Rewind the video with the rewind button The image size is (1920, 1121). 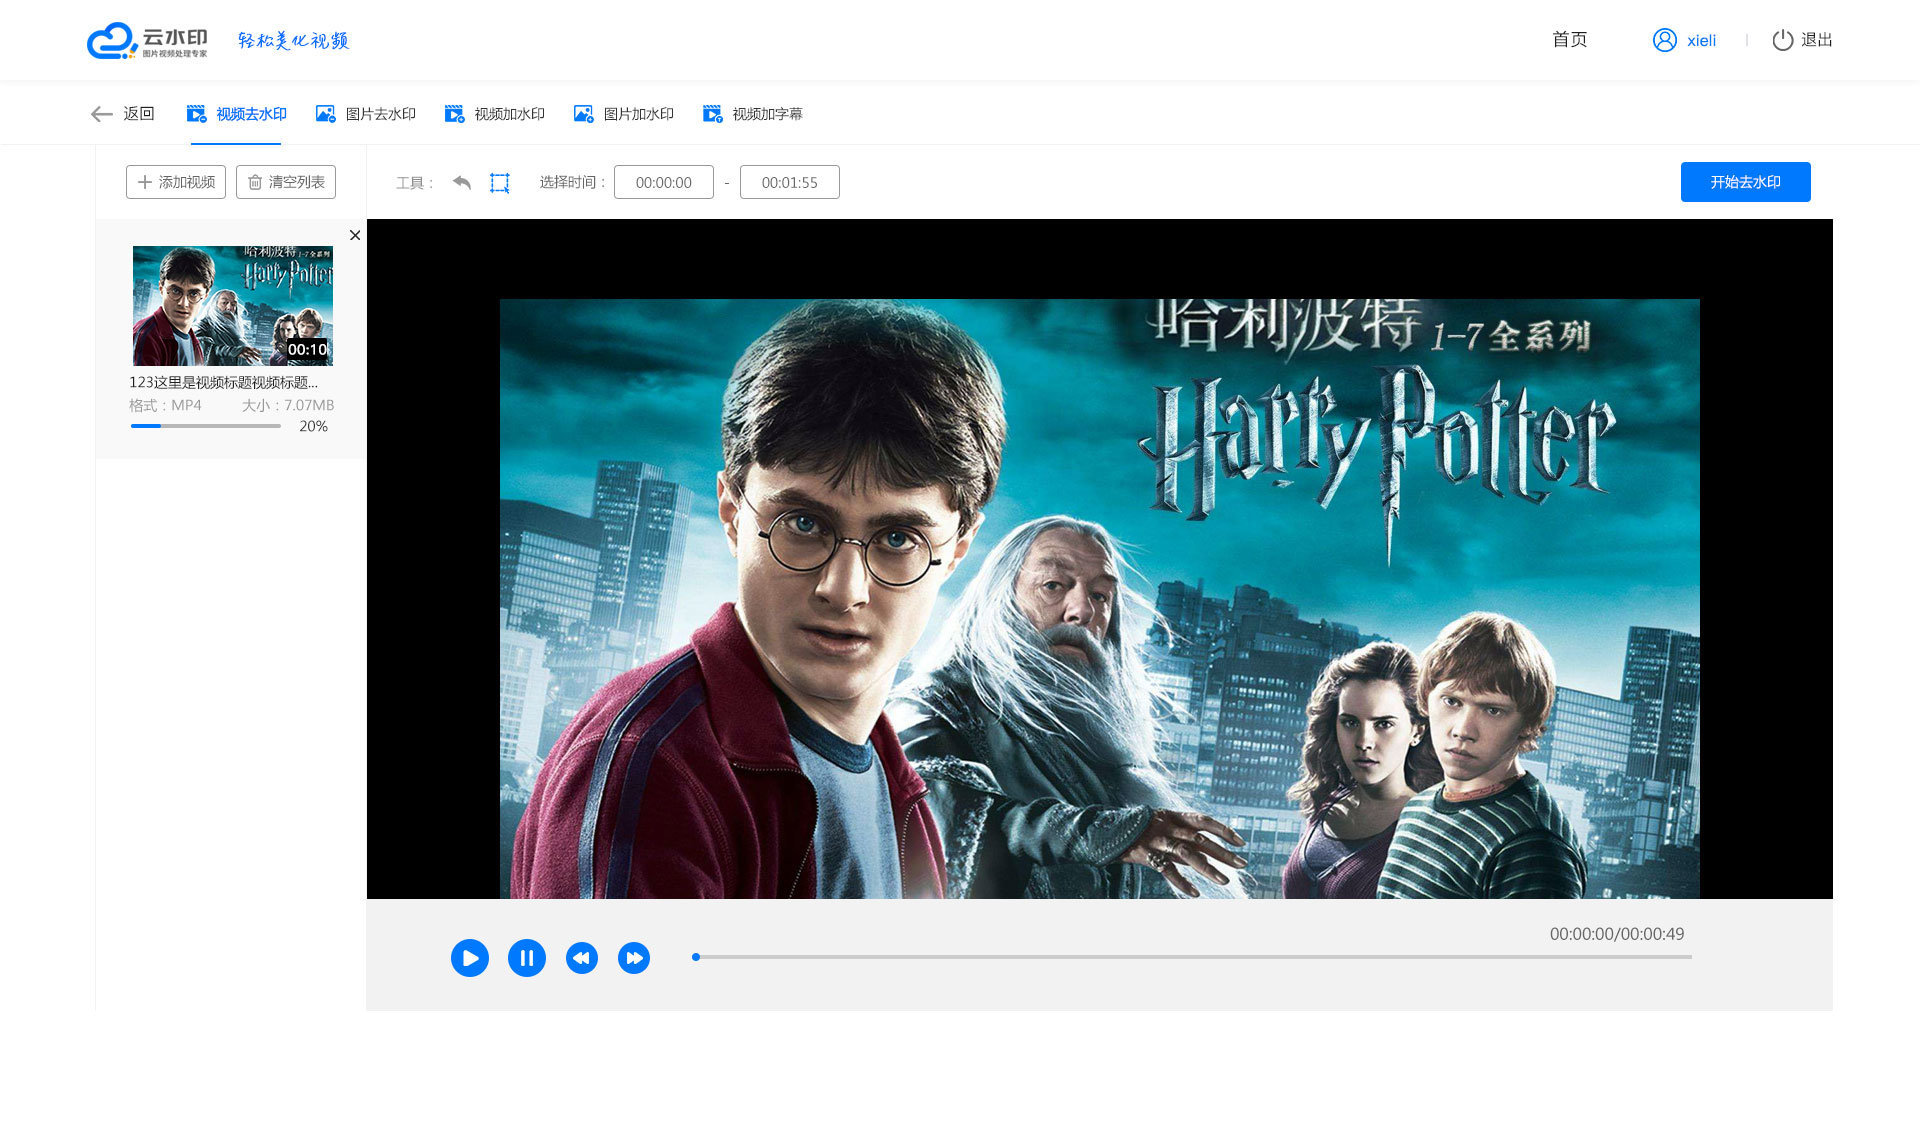tap(582, 958)
